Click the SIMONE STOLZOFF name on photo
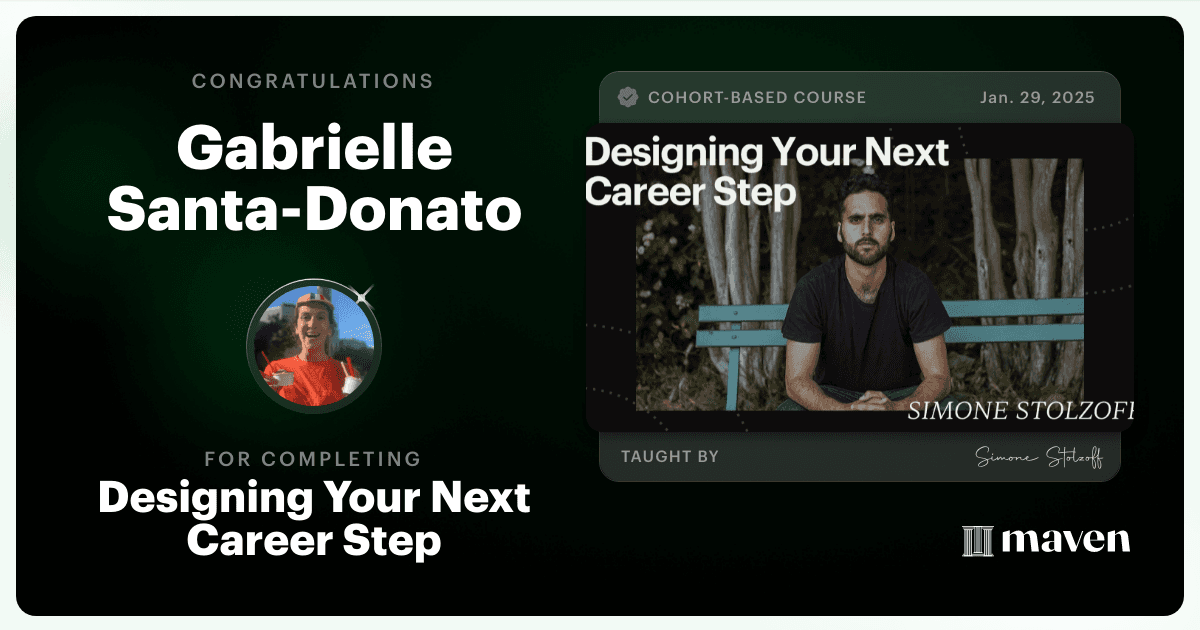Viewport: 1200px width, 630px height. (x=1020, y=412)
